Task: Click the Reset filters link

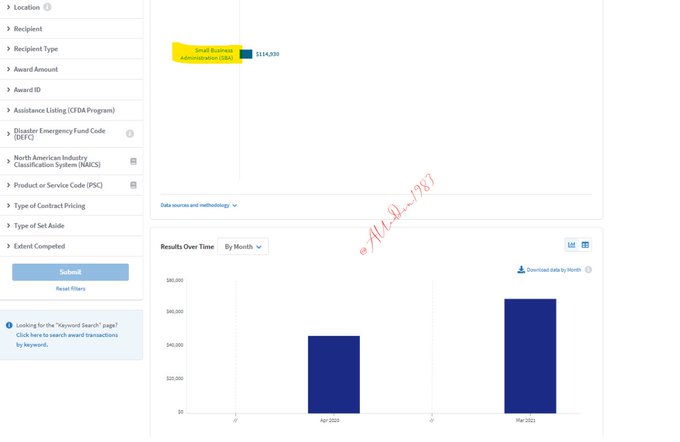Action: point(70,289)
